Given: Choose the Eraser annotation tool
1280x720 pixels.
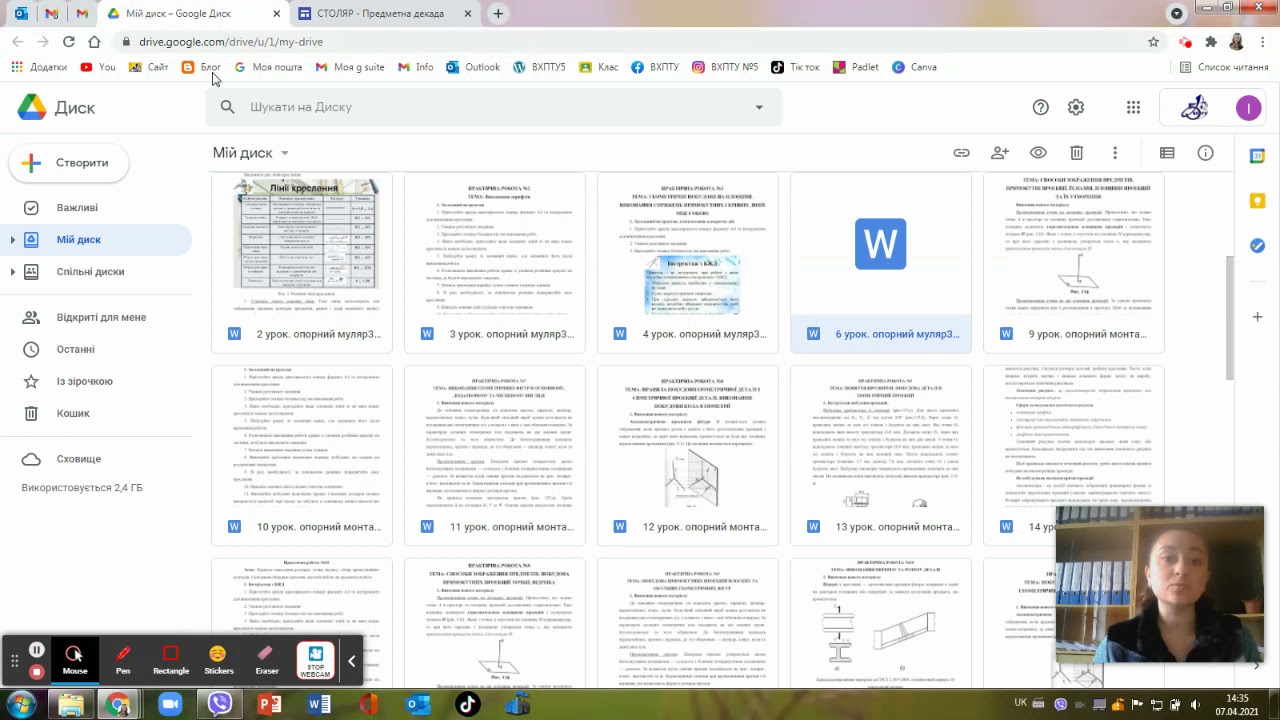Looking at the screenshot, I should [266, 660].
